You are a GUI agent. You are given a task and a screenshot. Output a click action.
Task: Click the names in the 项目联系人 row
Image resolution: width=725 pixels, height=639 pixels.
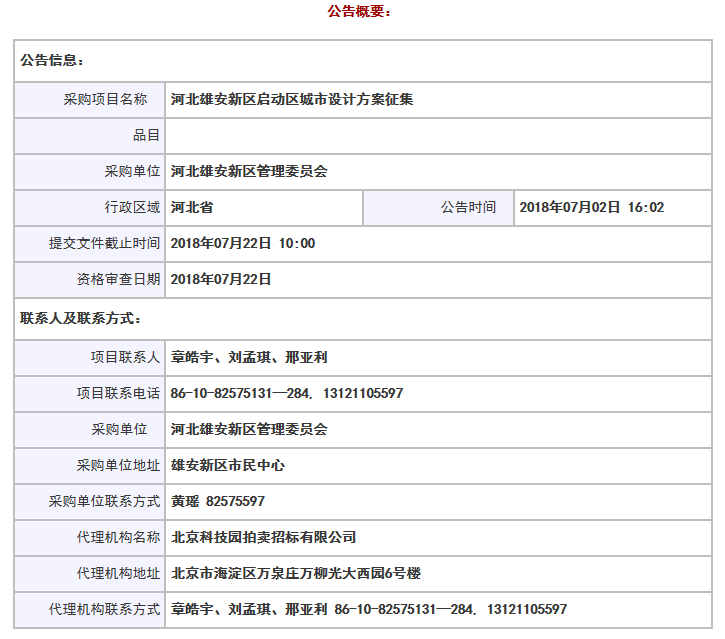(250, 357)
